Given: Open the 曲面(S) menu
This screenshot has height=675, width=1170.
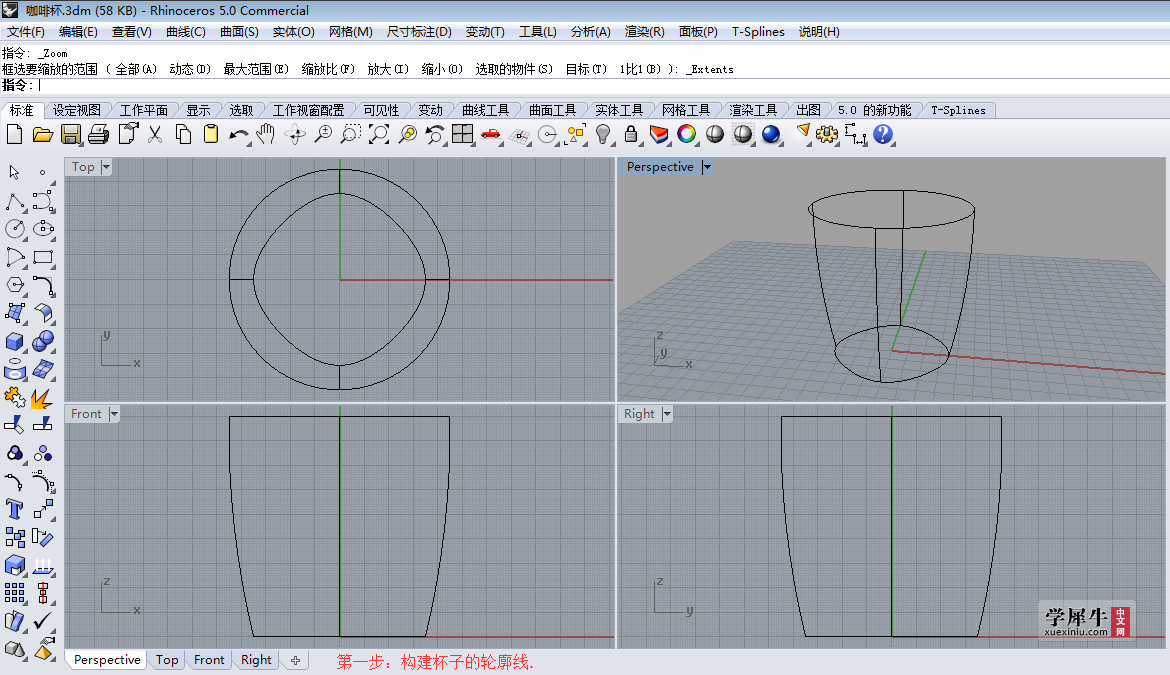Looking at the screenshot, I should pyautogui.click(x=240, y=31).
